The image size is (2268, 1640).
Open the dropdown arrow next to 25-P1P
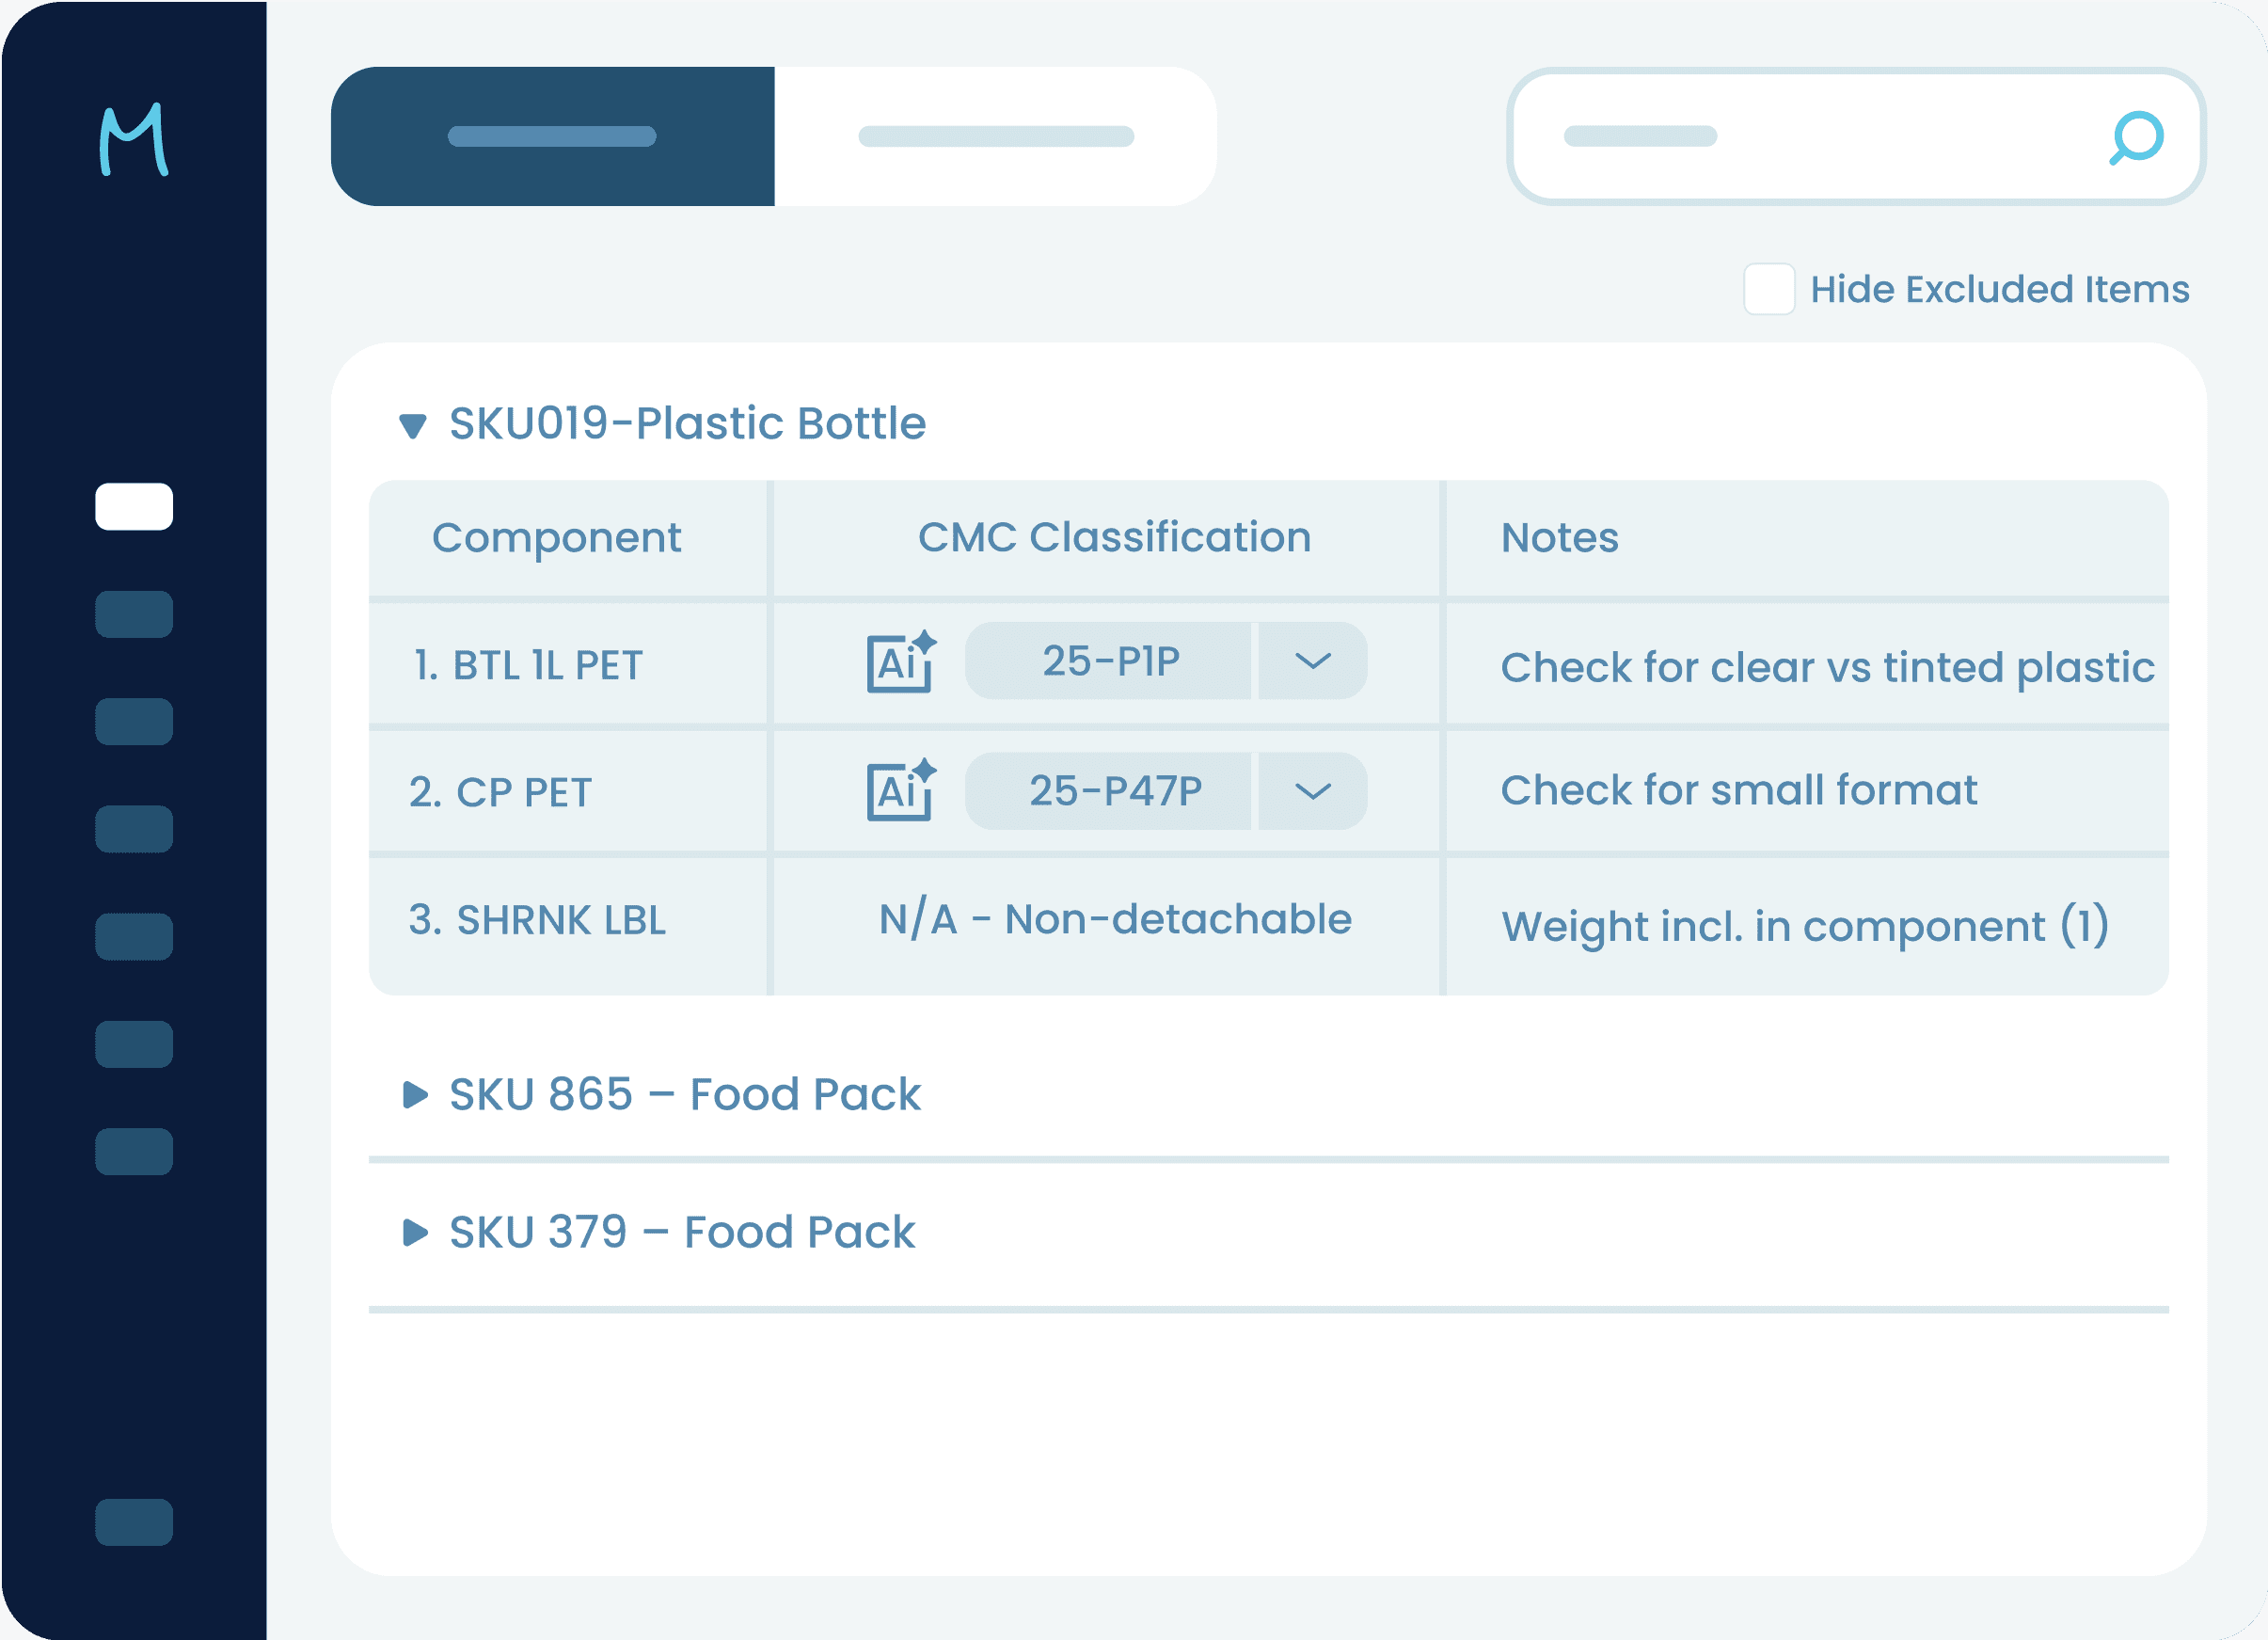coord(1312,661)
